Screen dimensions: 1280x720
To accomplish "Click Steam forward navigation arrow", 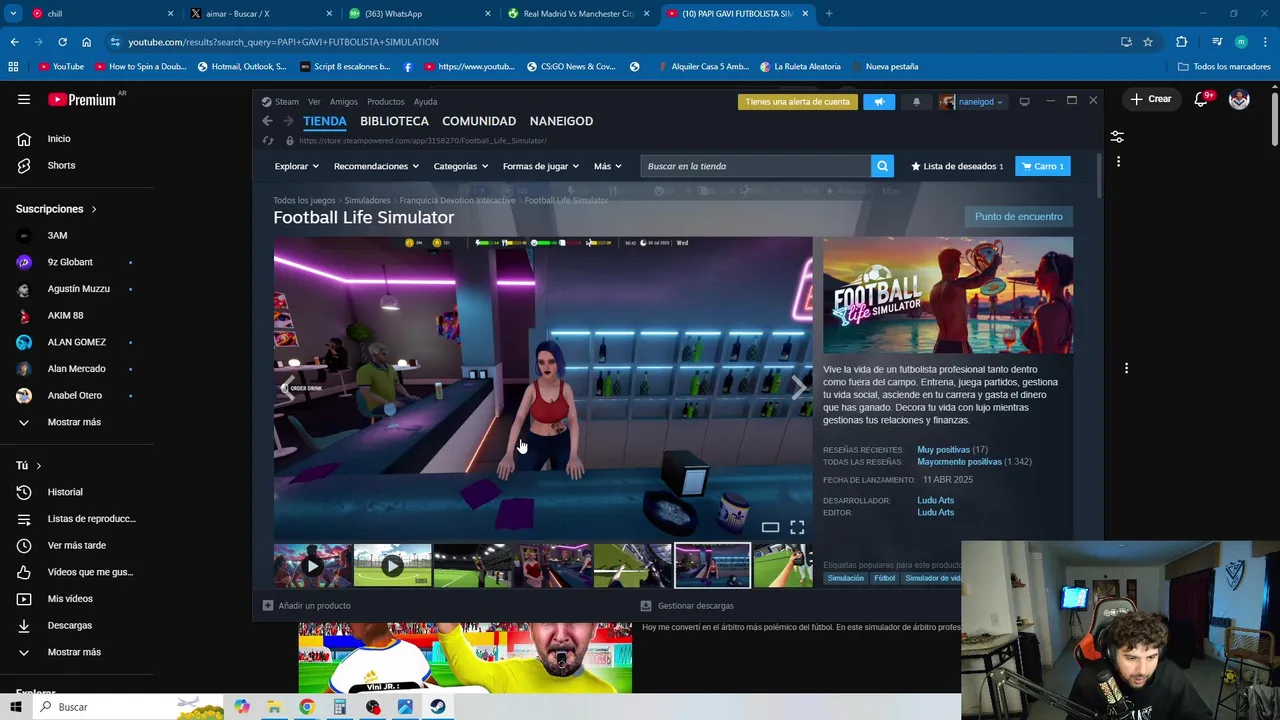I will tap(289, 121).
